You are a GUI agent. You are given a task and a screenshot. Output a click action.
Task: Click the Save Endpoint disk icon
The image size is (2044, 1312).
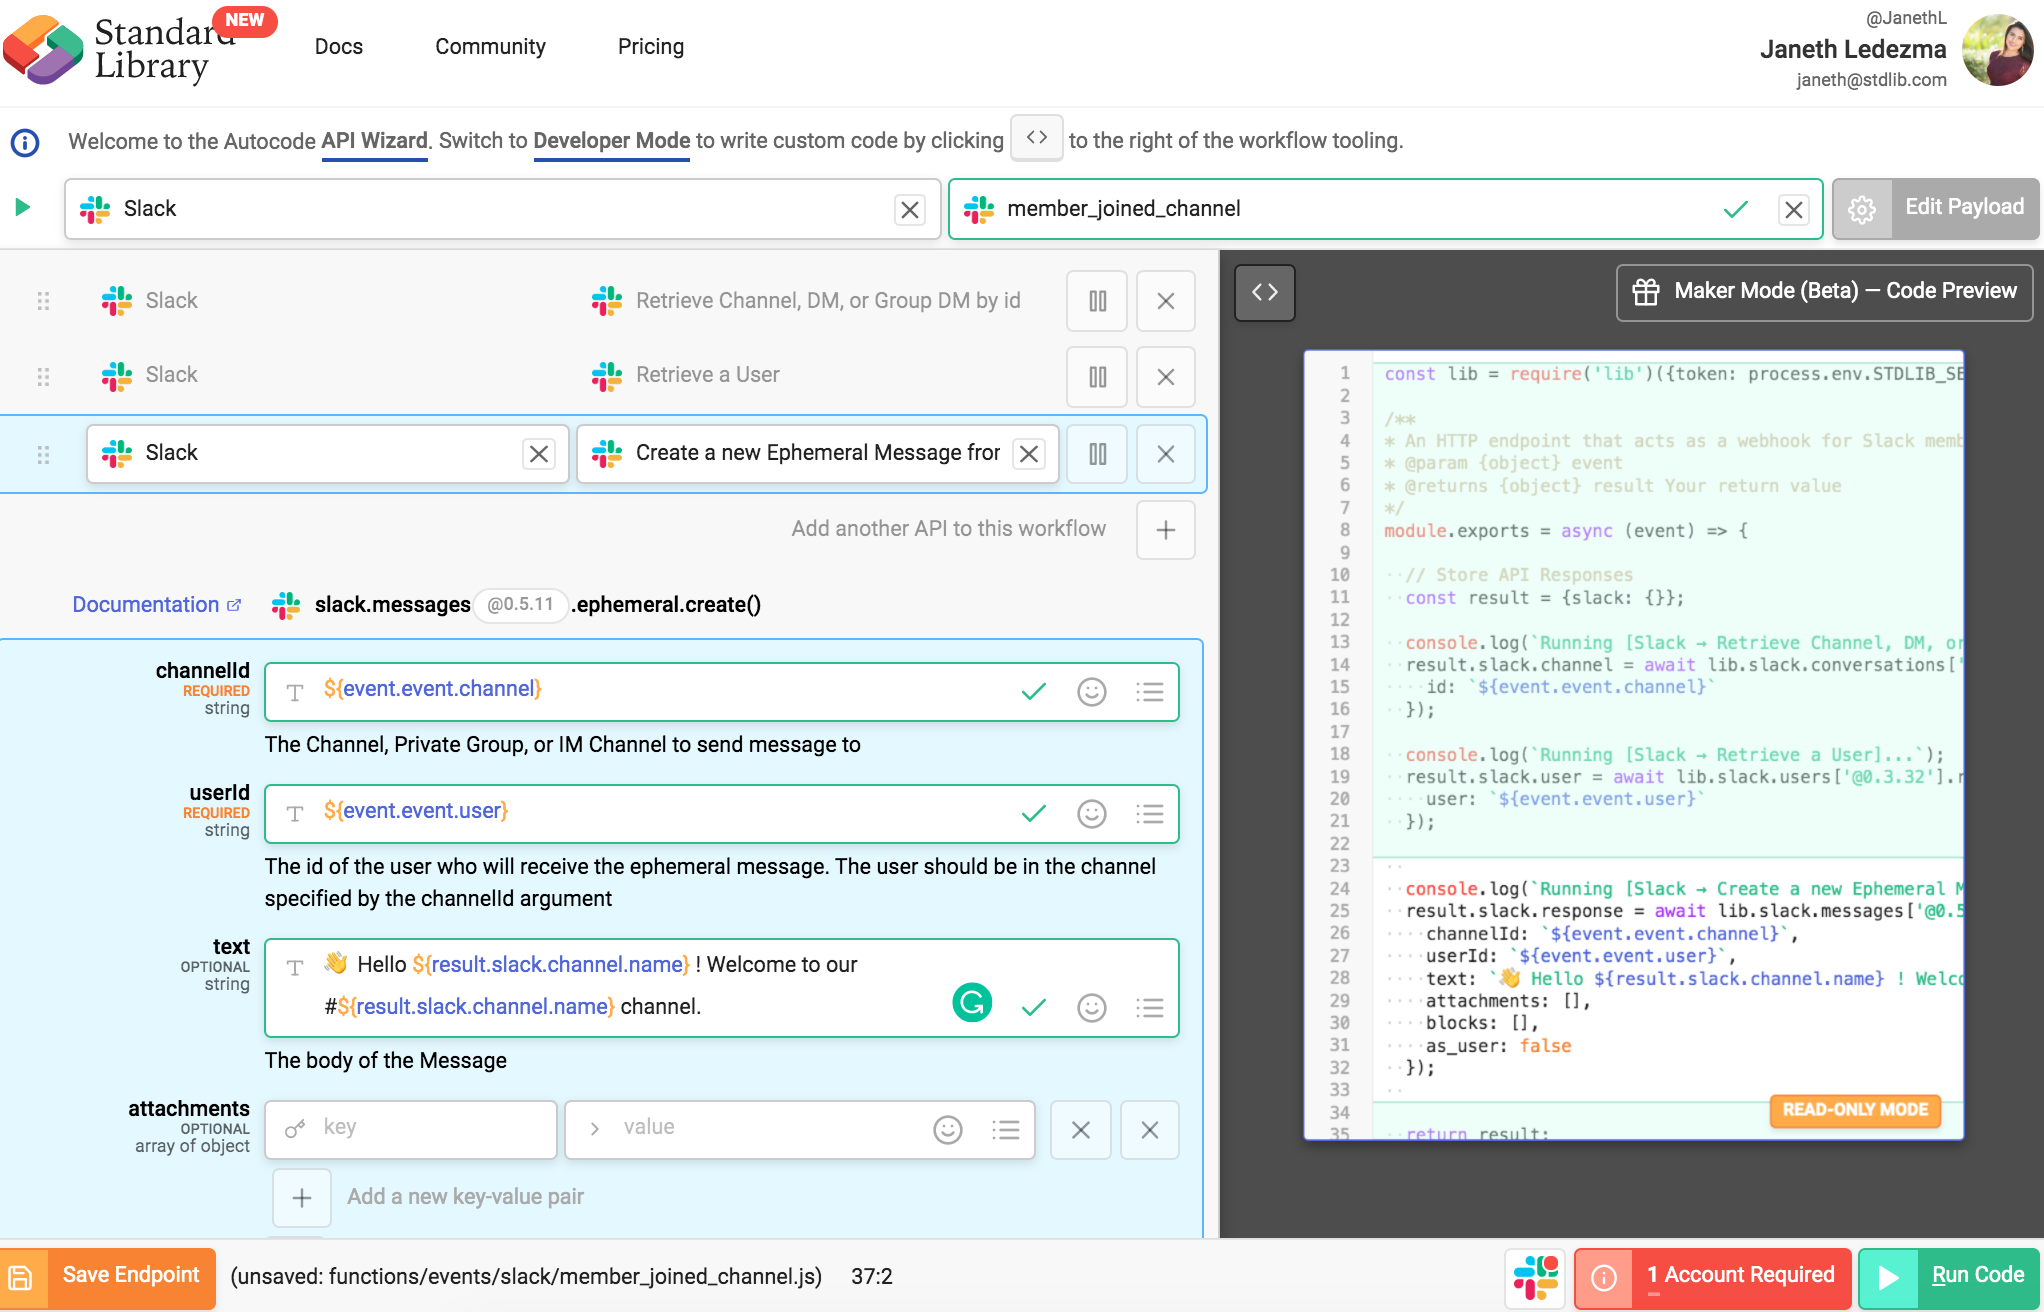22,1278
